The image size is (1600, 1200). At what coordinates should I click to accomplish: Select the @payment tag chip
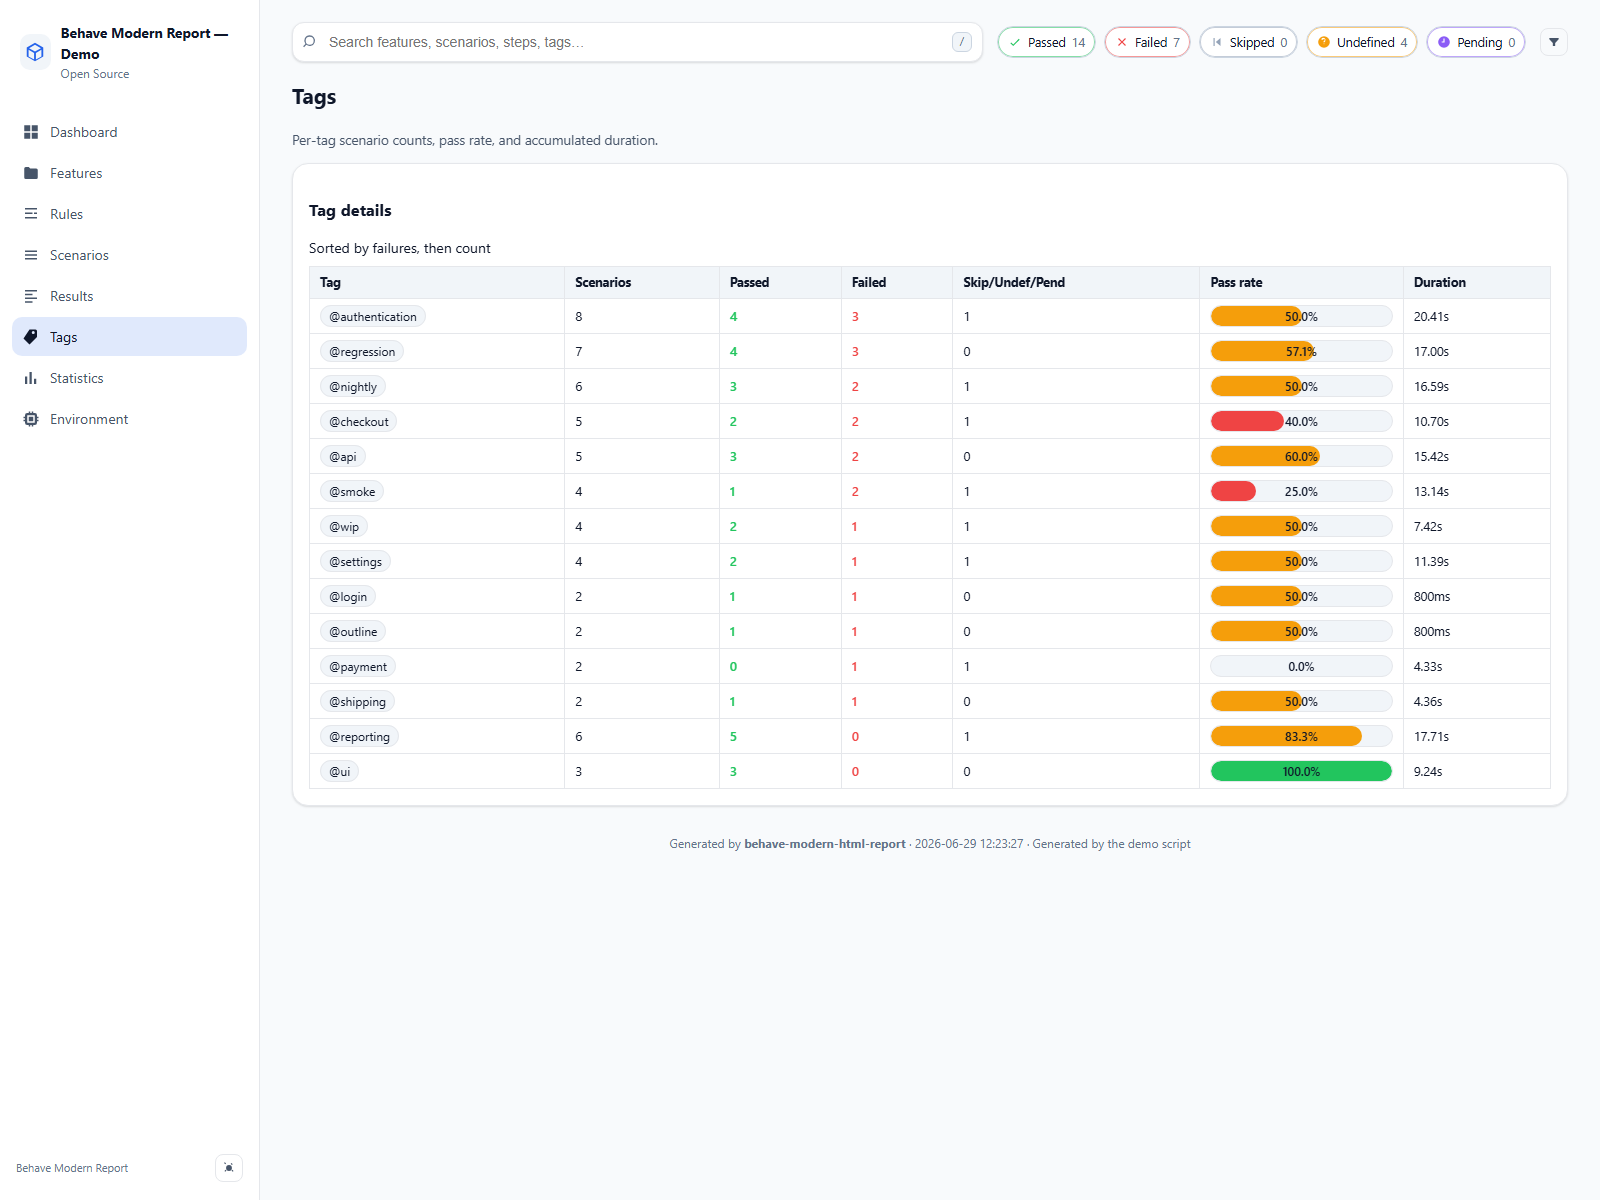[358, 667]
